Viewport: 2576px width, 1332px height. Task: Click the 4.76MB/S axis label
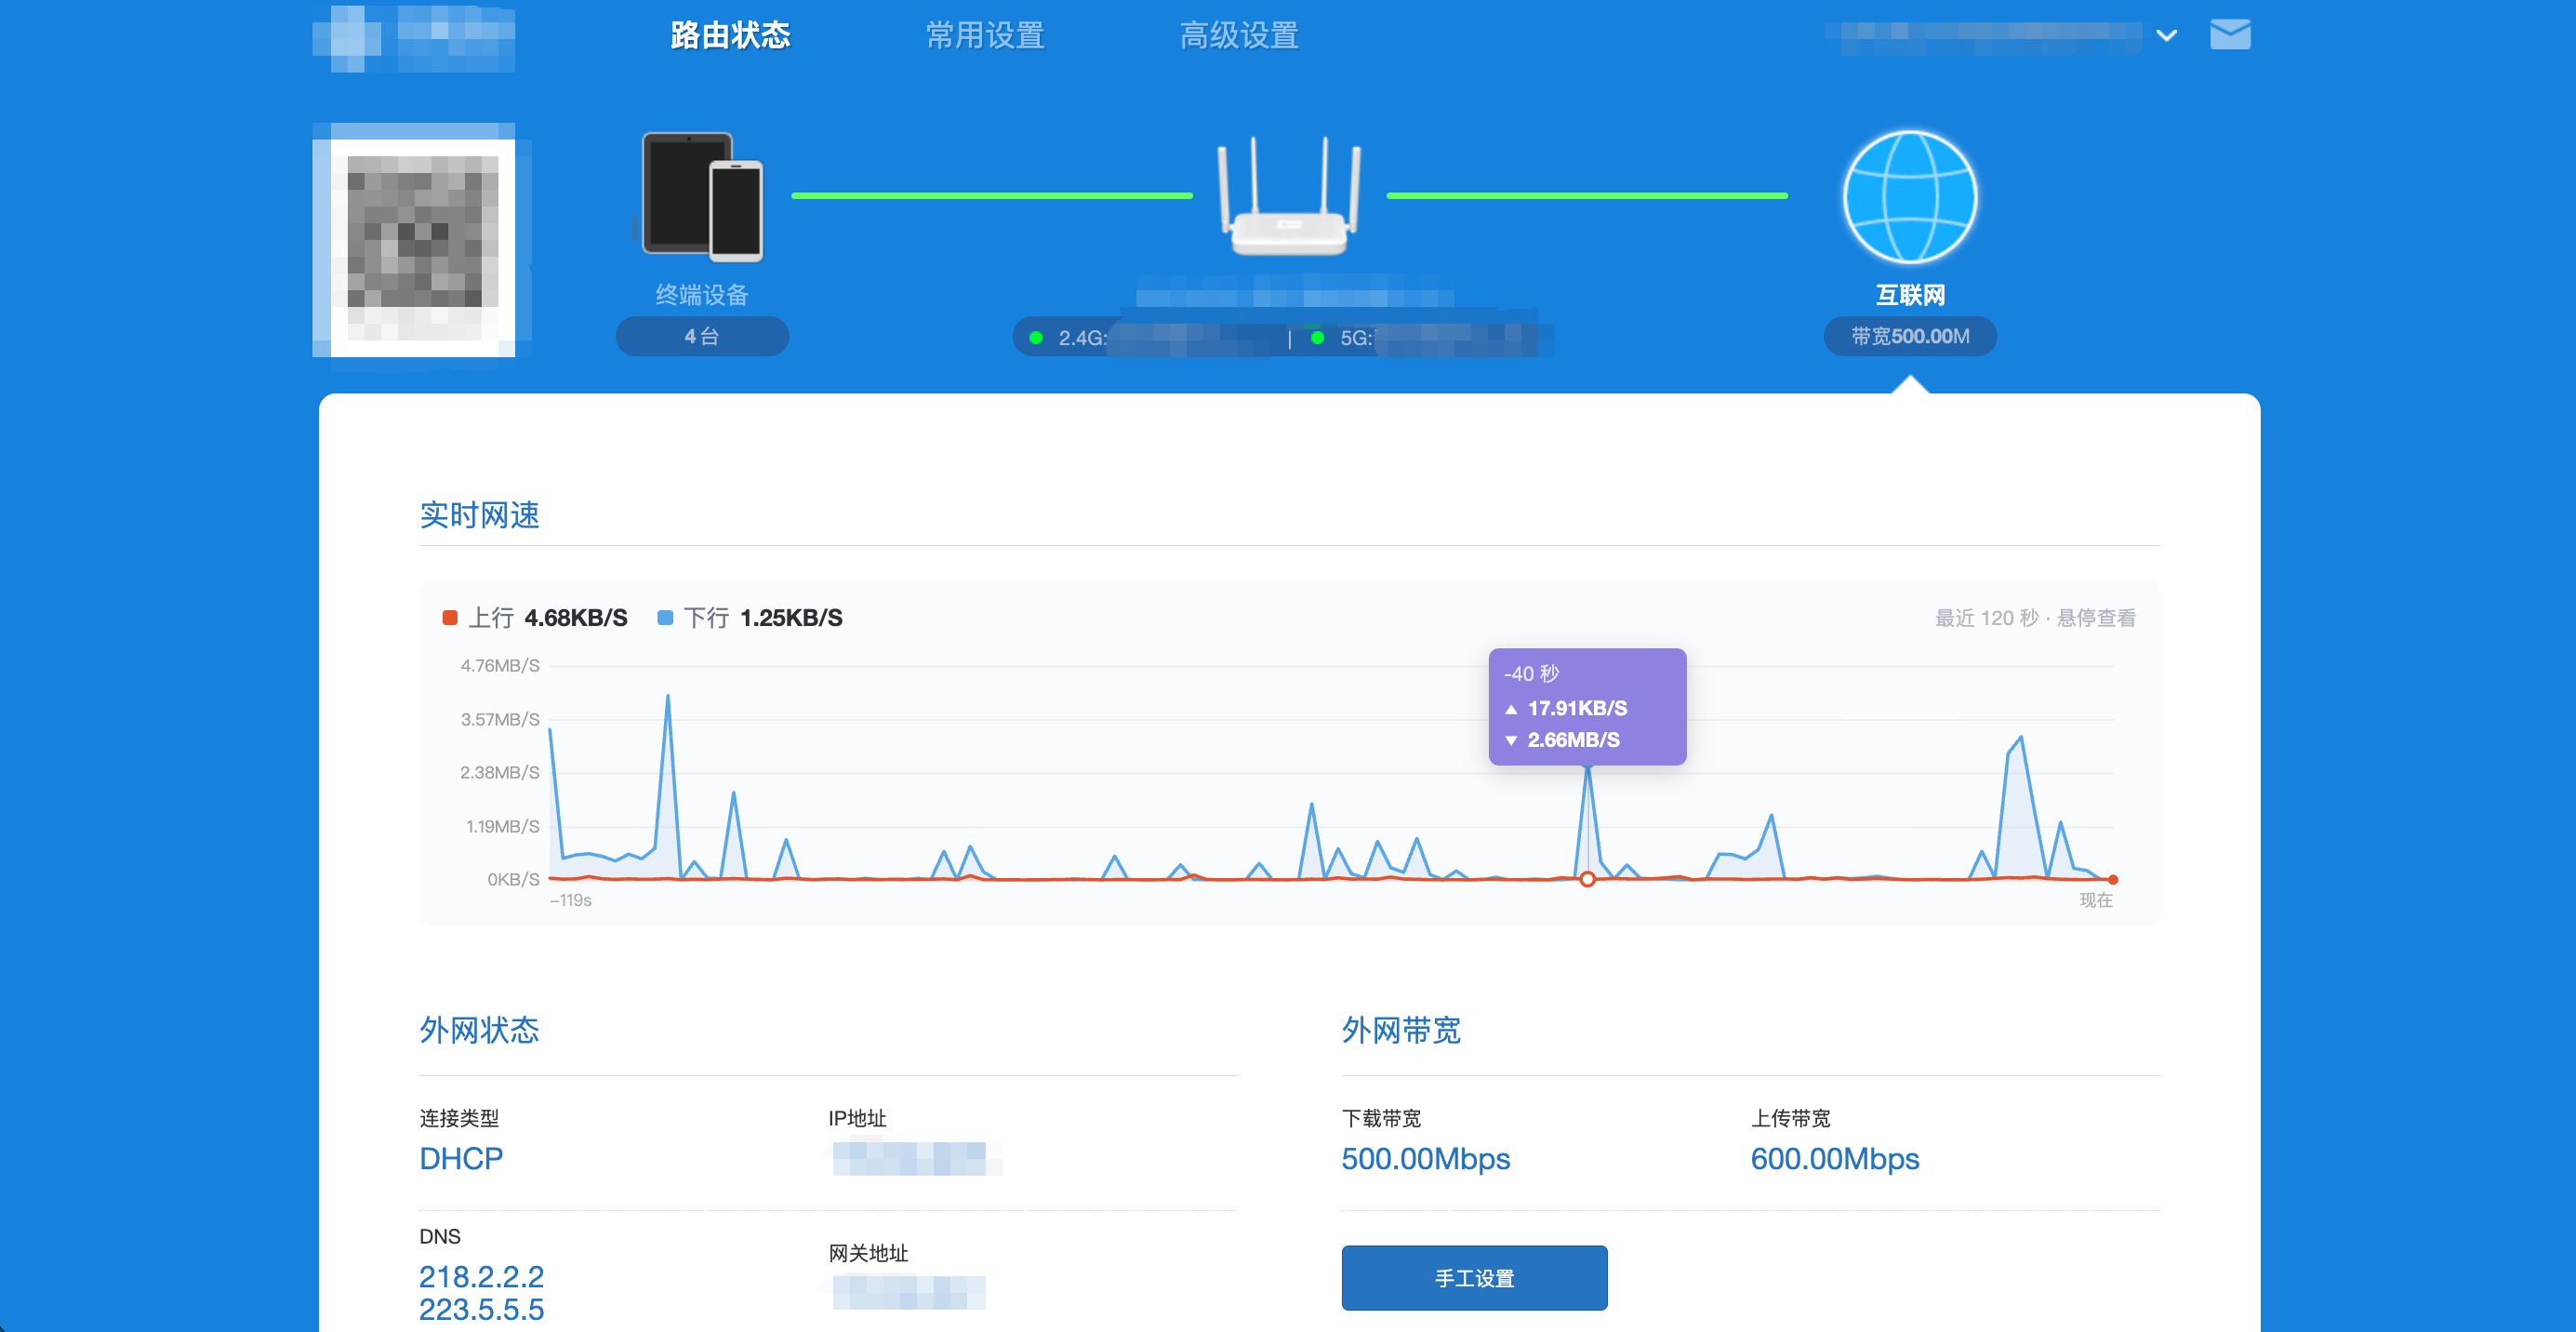click(499, 665)
